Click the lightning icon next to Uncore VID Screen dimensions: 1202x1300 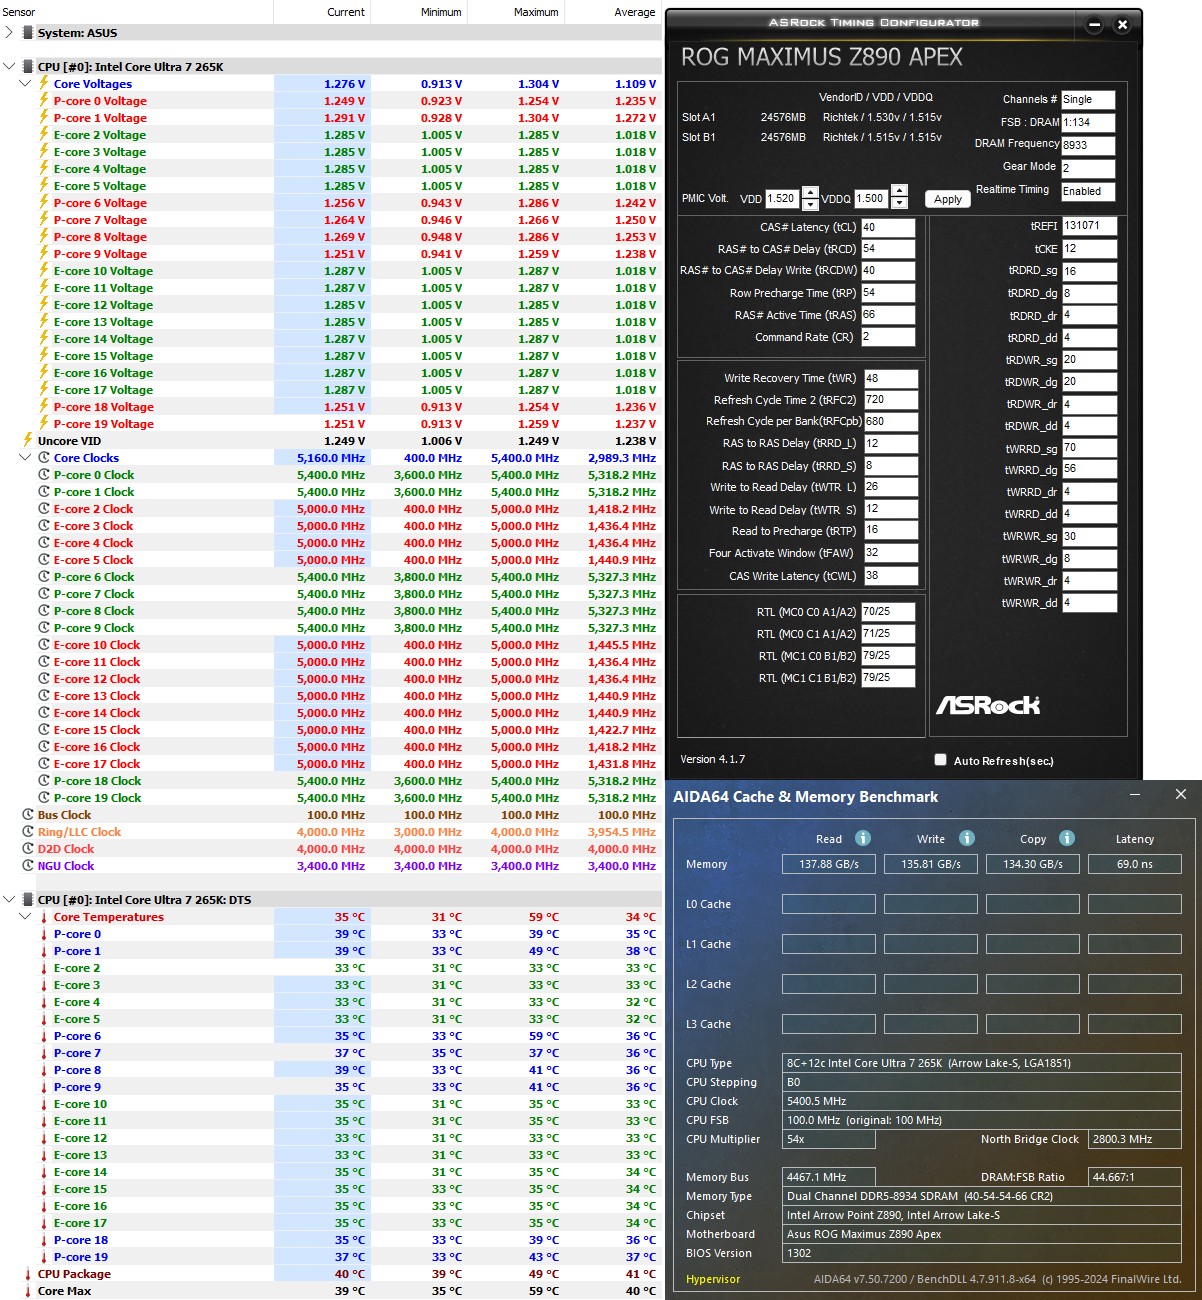tap(28, 441)
